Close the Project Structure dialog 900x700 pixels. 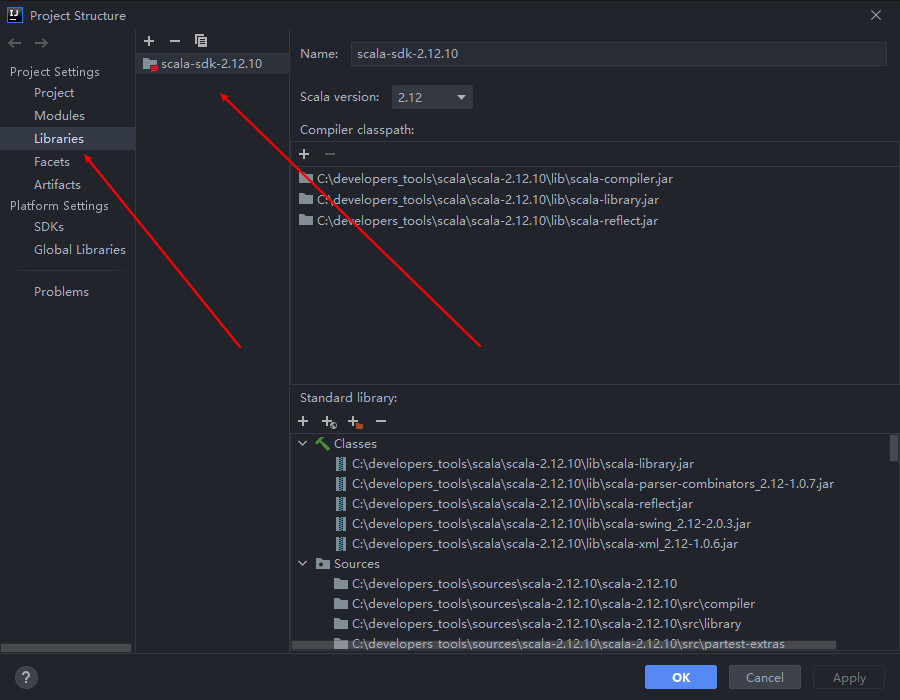coord(876,15)
